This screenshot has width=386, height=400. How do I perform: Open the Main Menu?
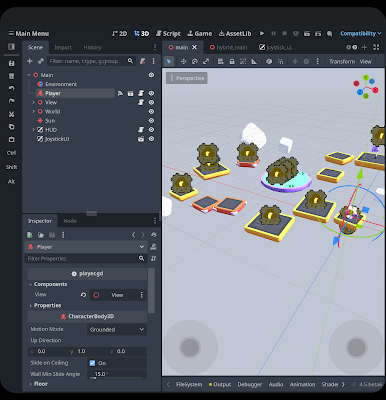[x=29, y=33]
